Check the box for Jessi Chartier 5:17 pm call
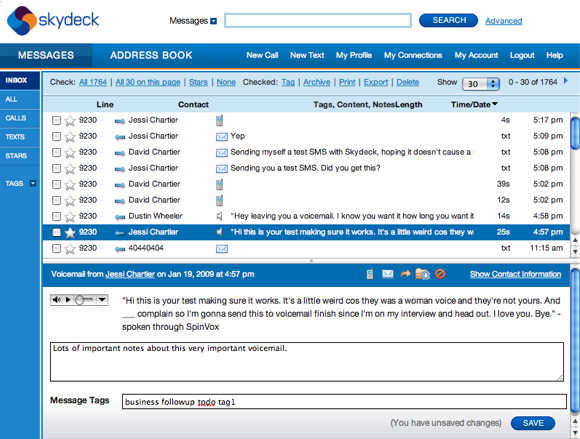This screenshot has width=580, height=439. coord(56,120)
